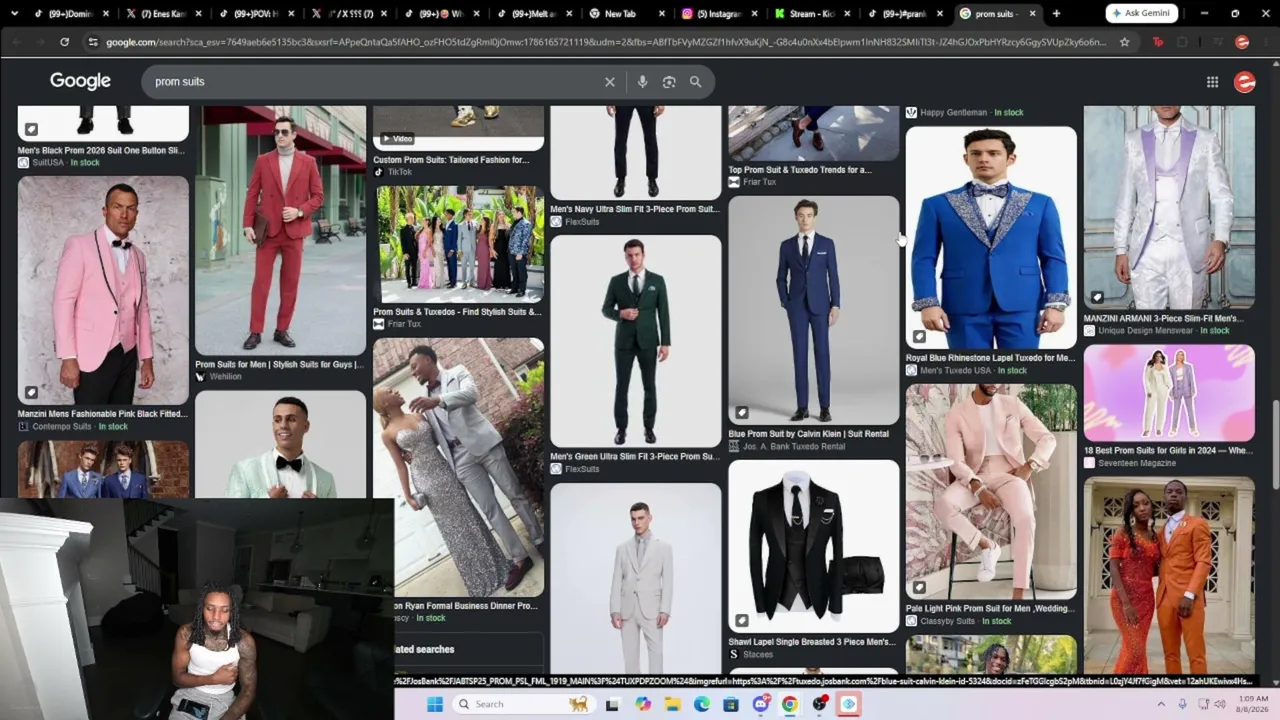Open the white and lavender Armani suit image

click(1169, 208)
